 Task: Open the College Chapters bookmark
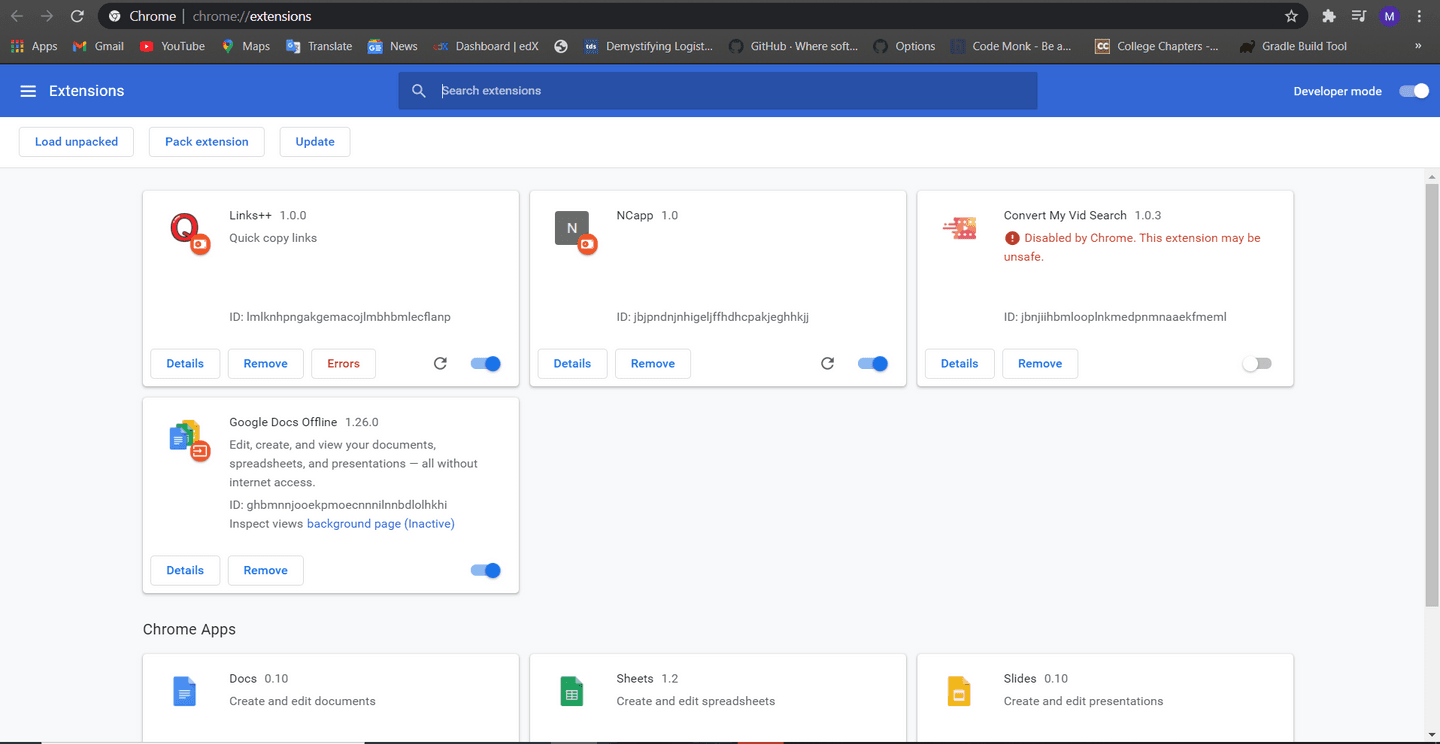pos(1156,46)
